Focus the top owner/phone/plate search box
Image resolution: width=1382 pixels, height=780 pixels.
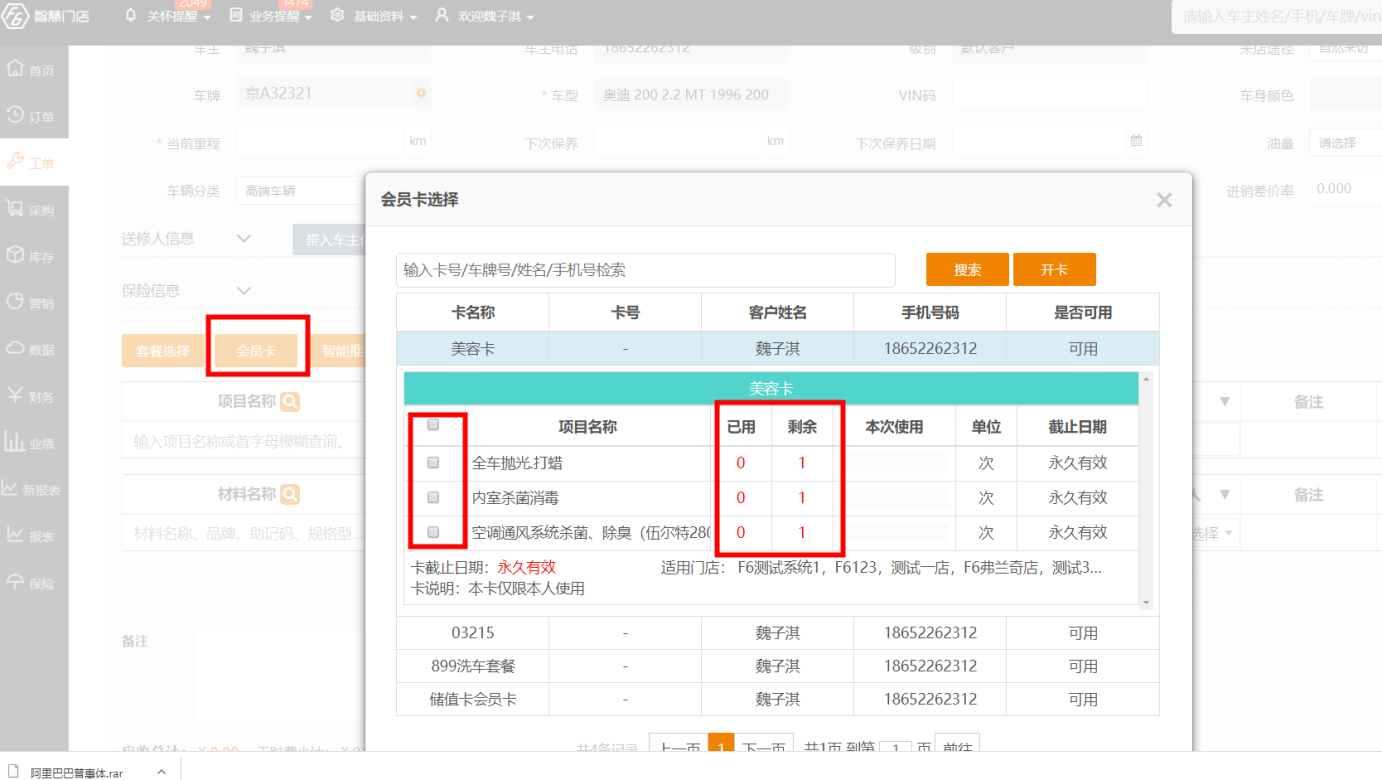(x=1277, y=17)
